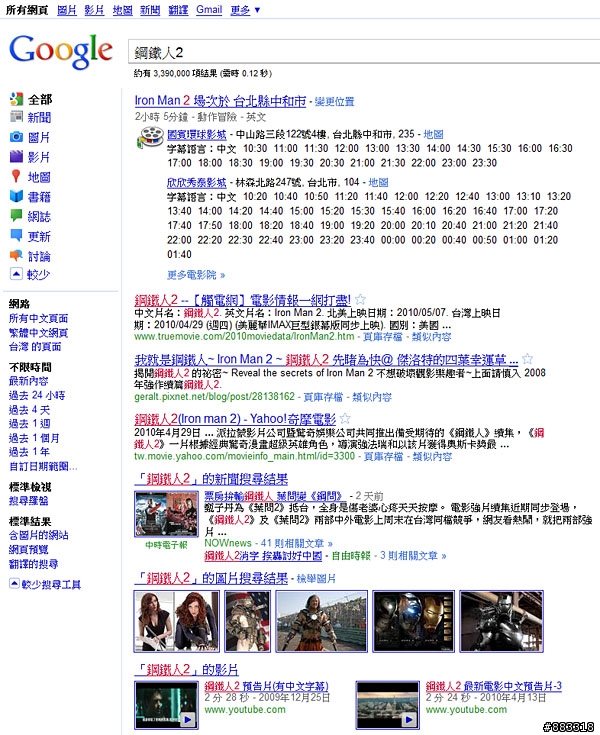Open 地圖 link for 國賓環球影城
This screenshot has height=735, width=600.
click(x=433, y=135)
